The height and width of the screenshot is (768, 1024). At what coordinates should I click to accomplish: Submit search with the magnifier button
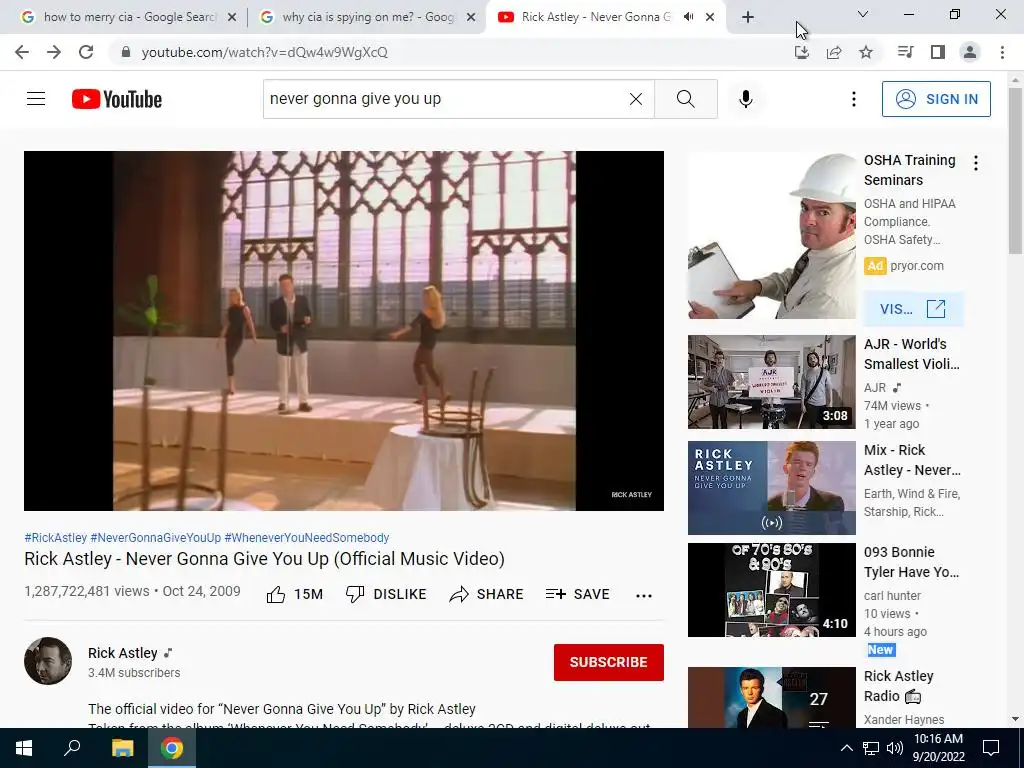(x=686, y=99)
